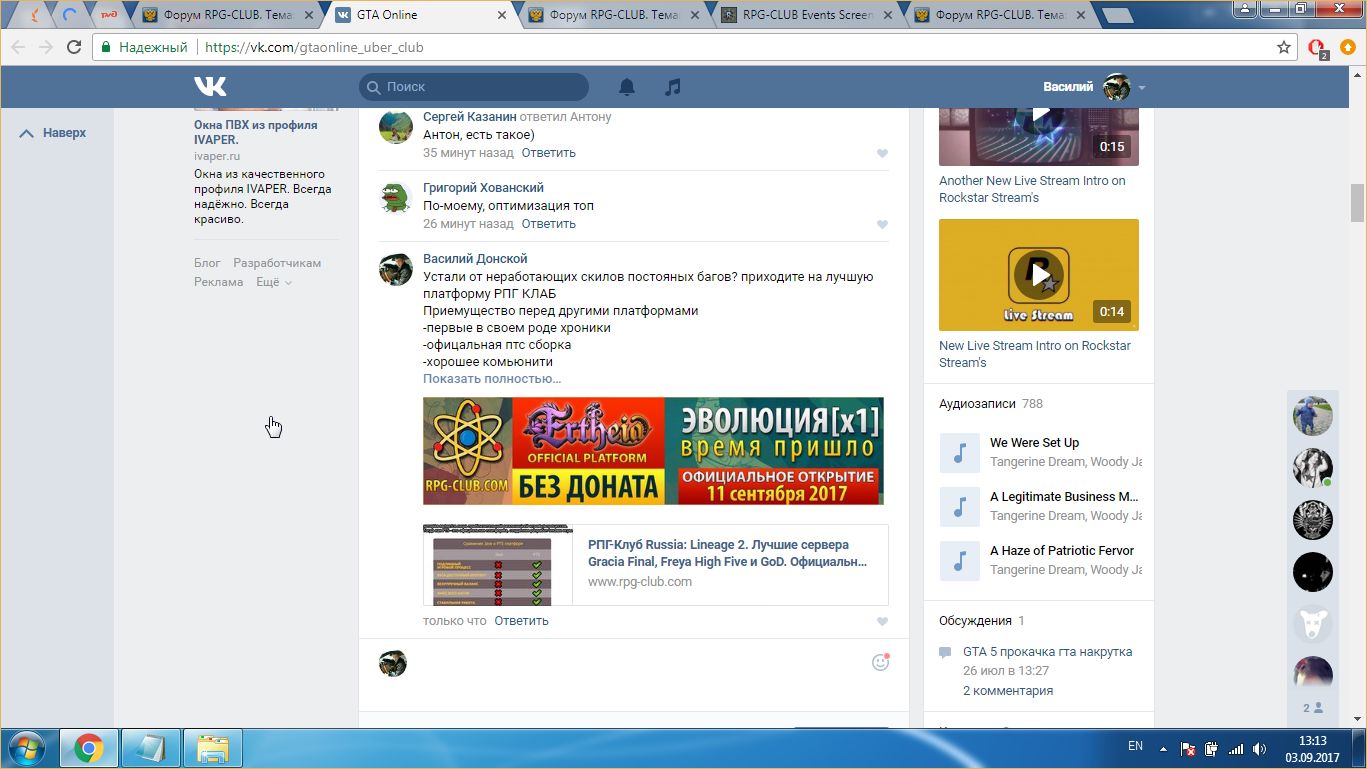Expand the post with Показать полностью…
Image resolution: width=1367 pixels, height=769 pixels.
tap(492, 379)
